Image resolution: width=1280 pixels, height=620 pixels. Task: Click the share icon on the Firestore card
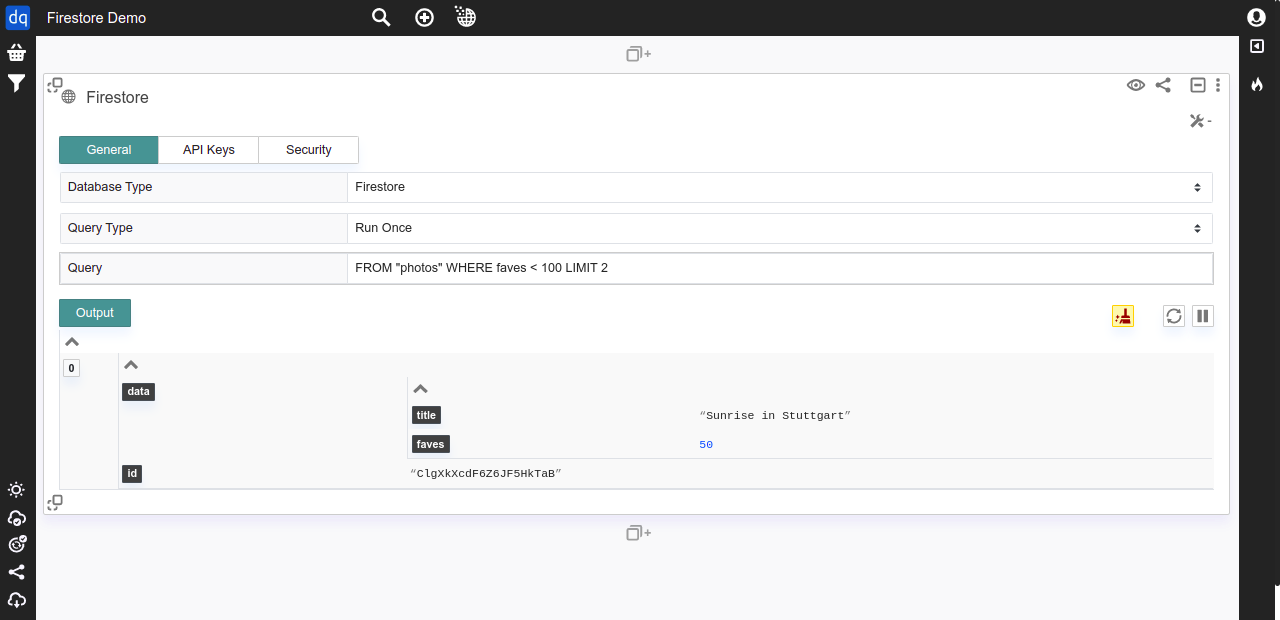(x=1163, y=85)
